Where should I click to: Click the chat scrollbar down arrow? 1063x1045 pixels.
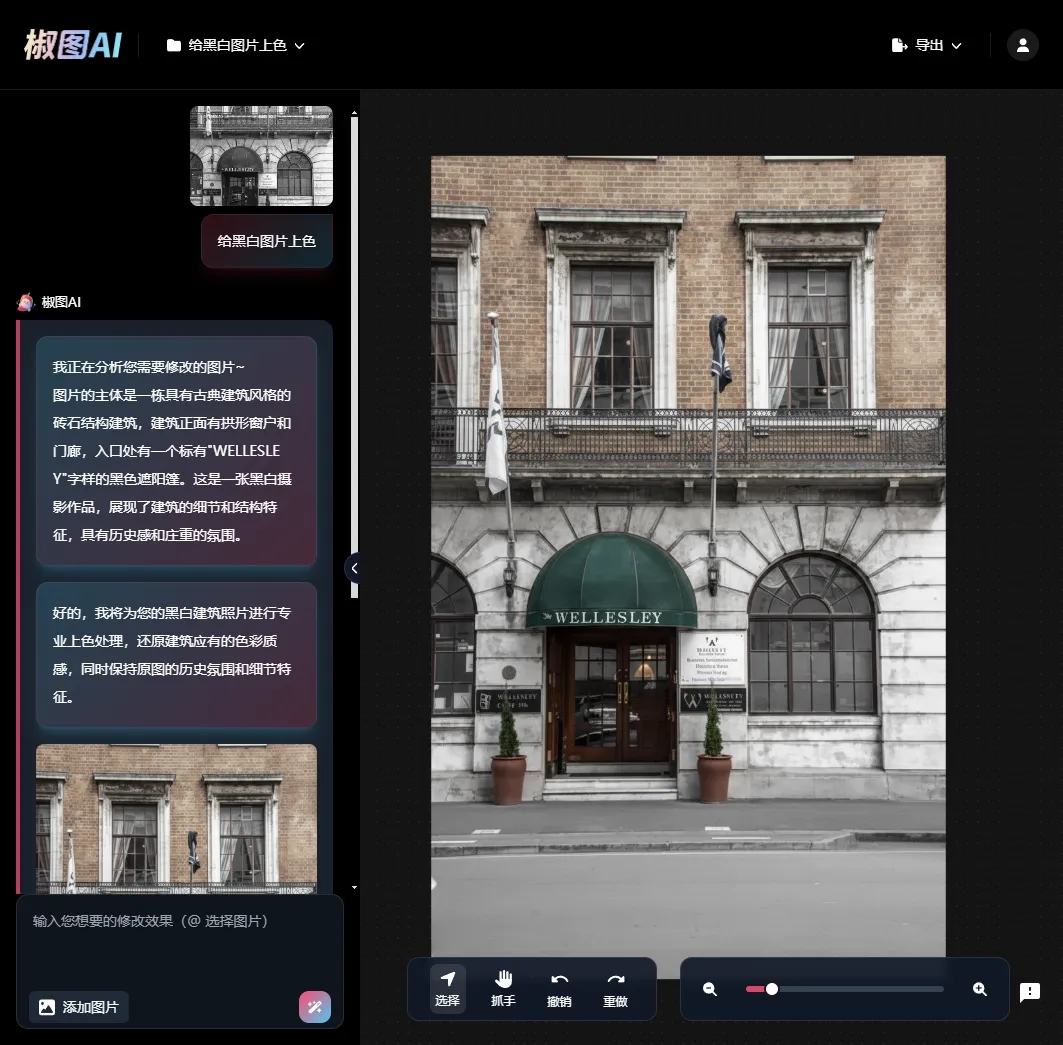point(354,887)
